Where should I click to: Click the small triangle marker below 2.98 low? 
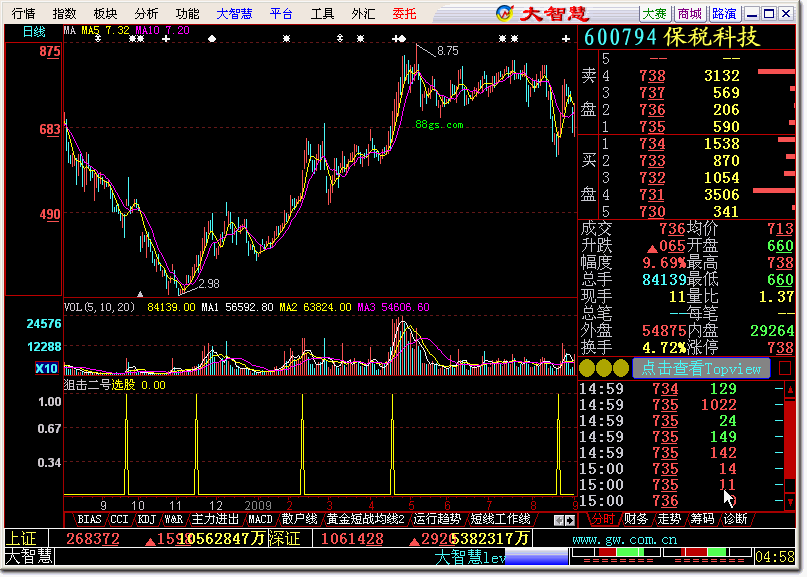pos(139,294)
